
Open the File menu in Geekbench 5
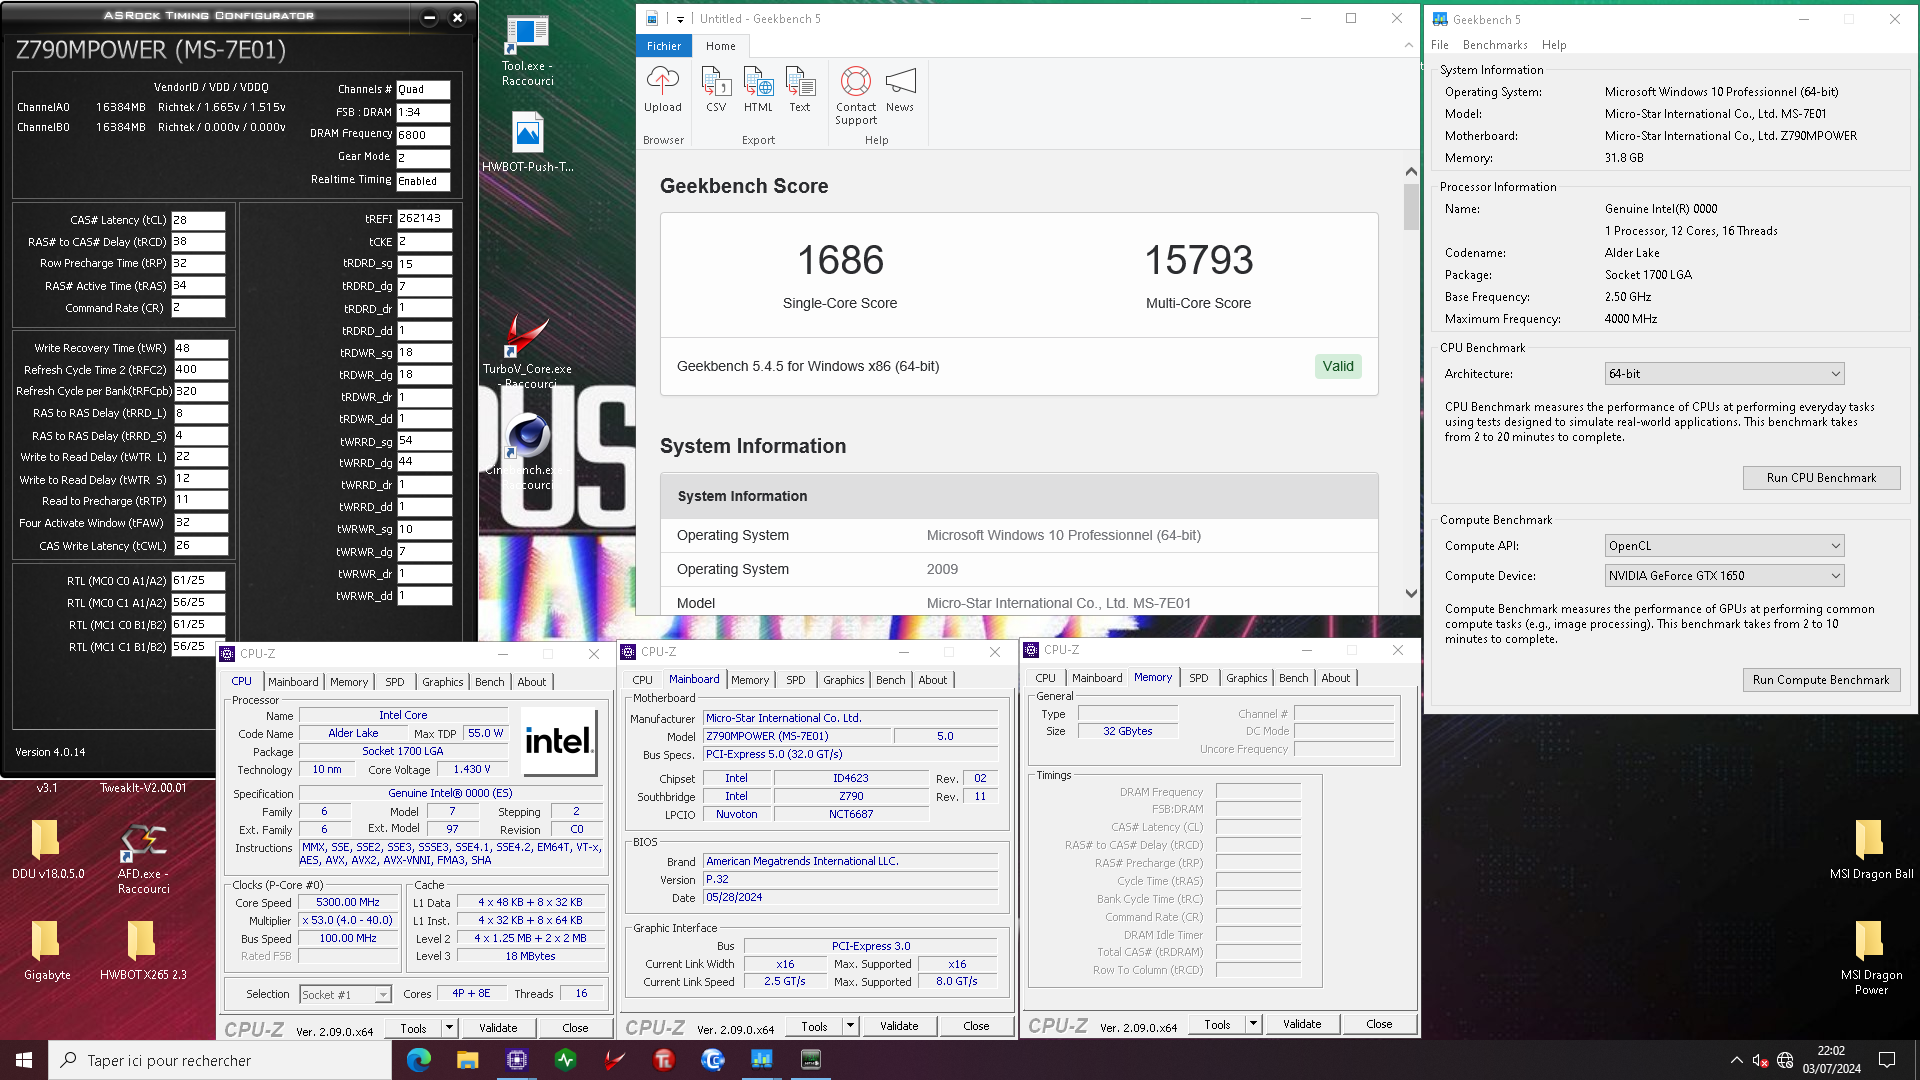click(1440, 45)
